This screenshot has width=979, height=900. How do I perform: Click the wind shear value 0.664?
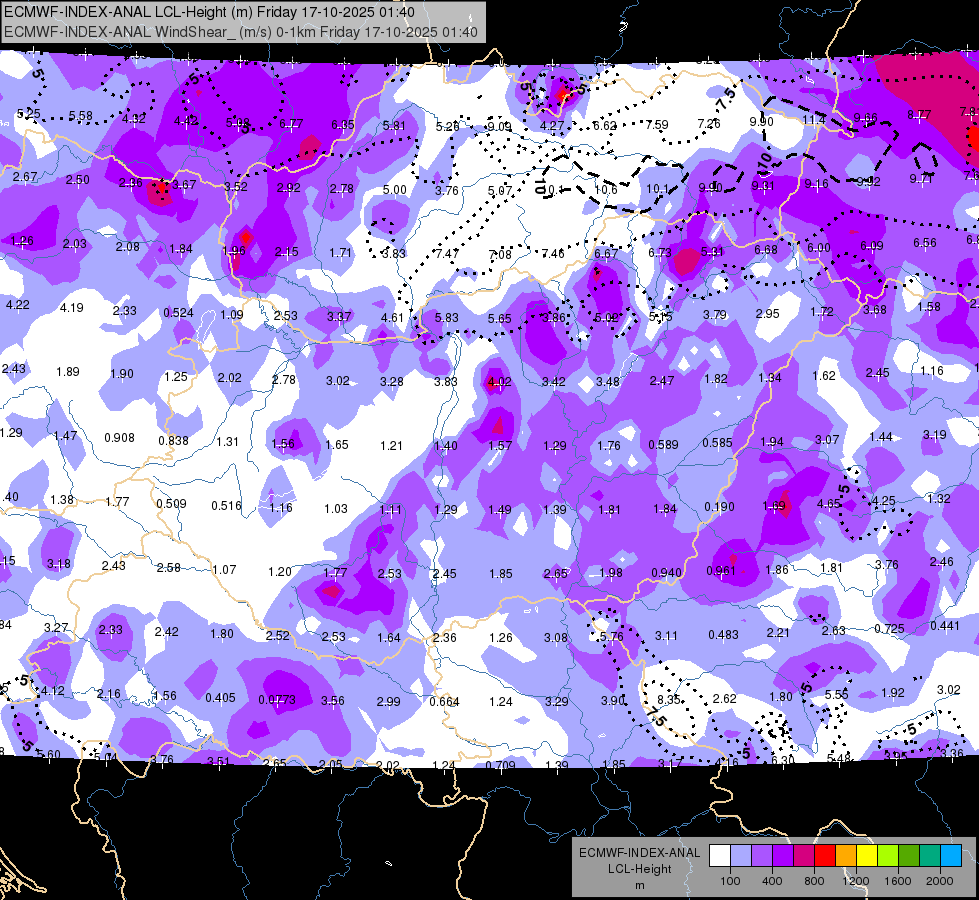445,701
